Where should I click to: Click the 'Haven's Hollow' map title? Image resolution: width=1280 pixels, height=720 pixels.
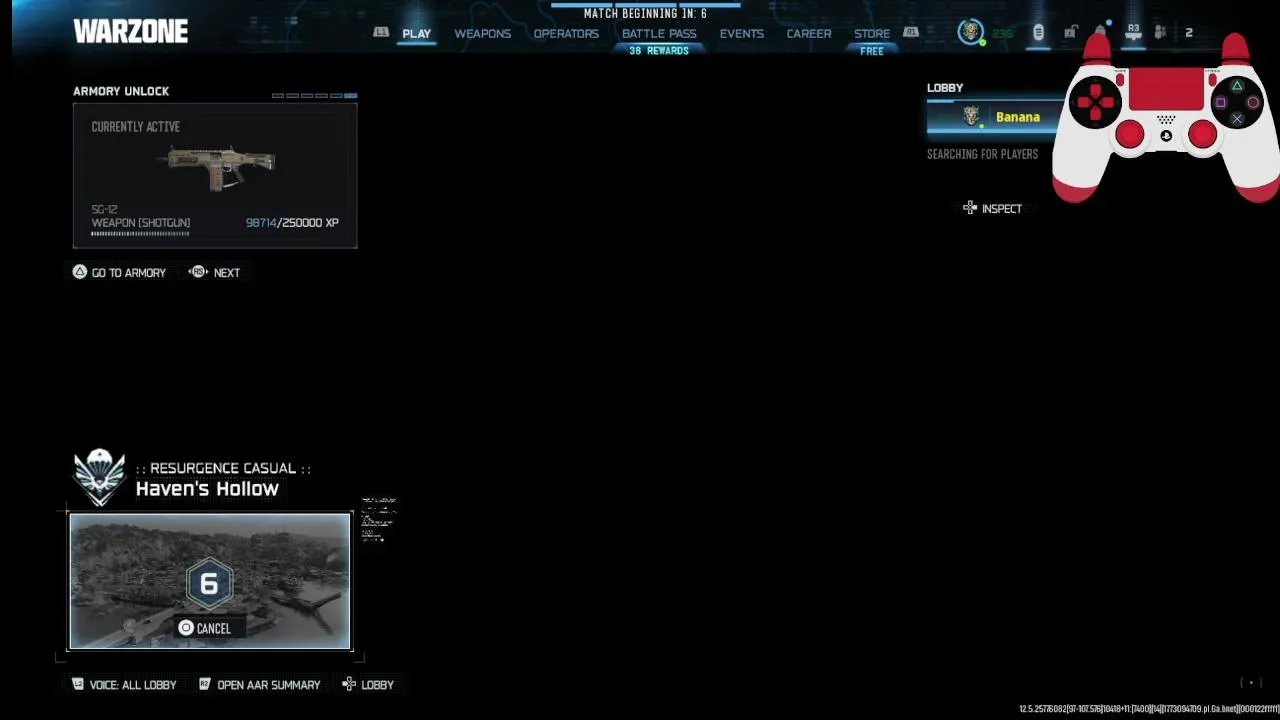207,489
